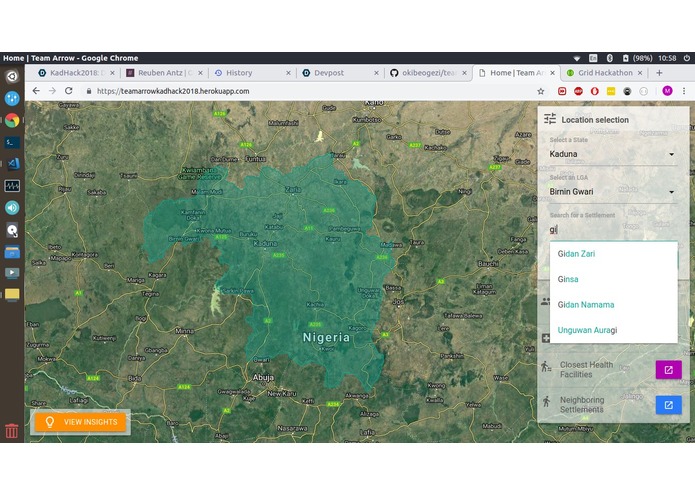Switch to the Devpost tab
Image resolution: width=695 pixels, height=494 pixels.
(x=339, y=73)
